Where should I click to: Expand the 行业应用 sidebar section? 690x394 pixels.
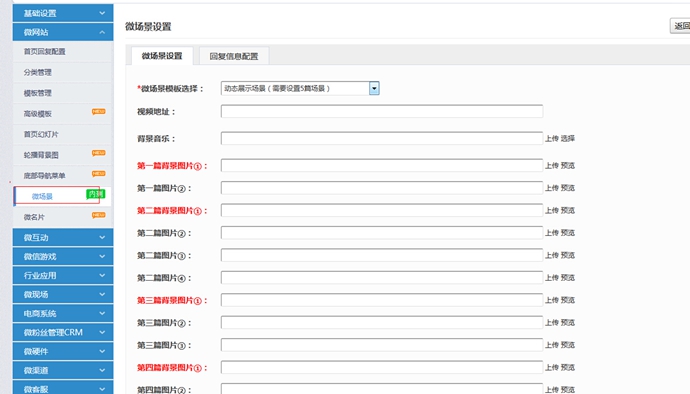pos(63,275)
